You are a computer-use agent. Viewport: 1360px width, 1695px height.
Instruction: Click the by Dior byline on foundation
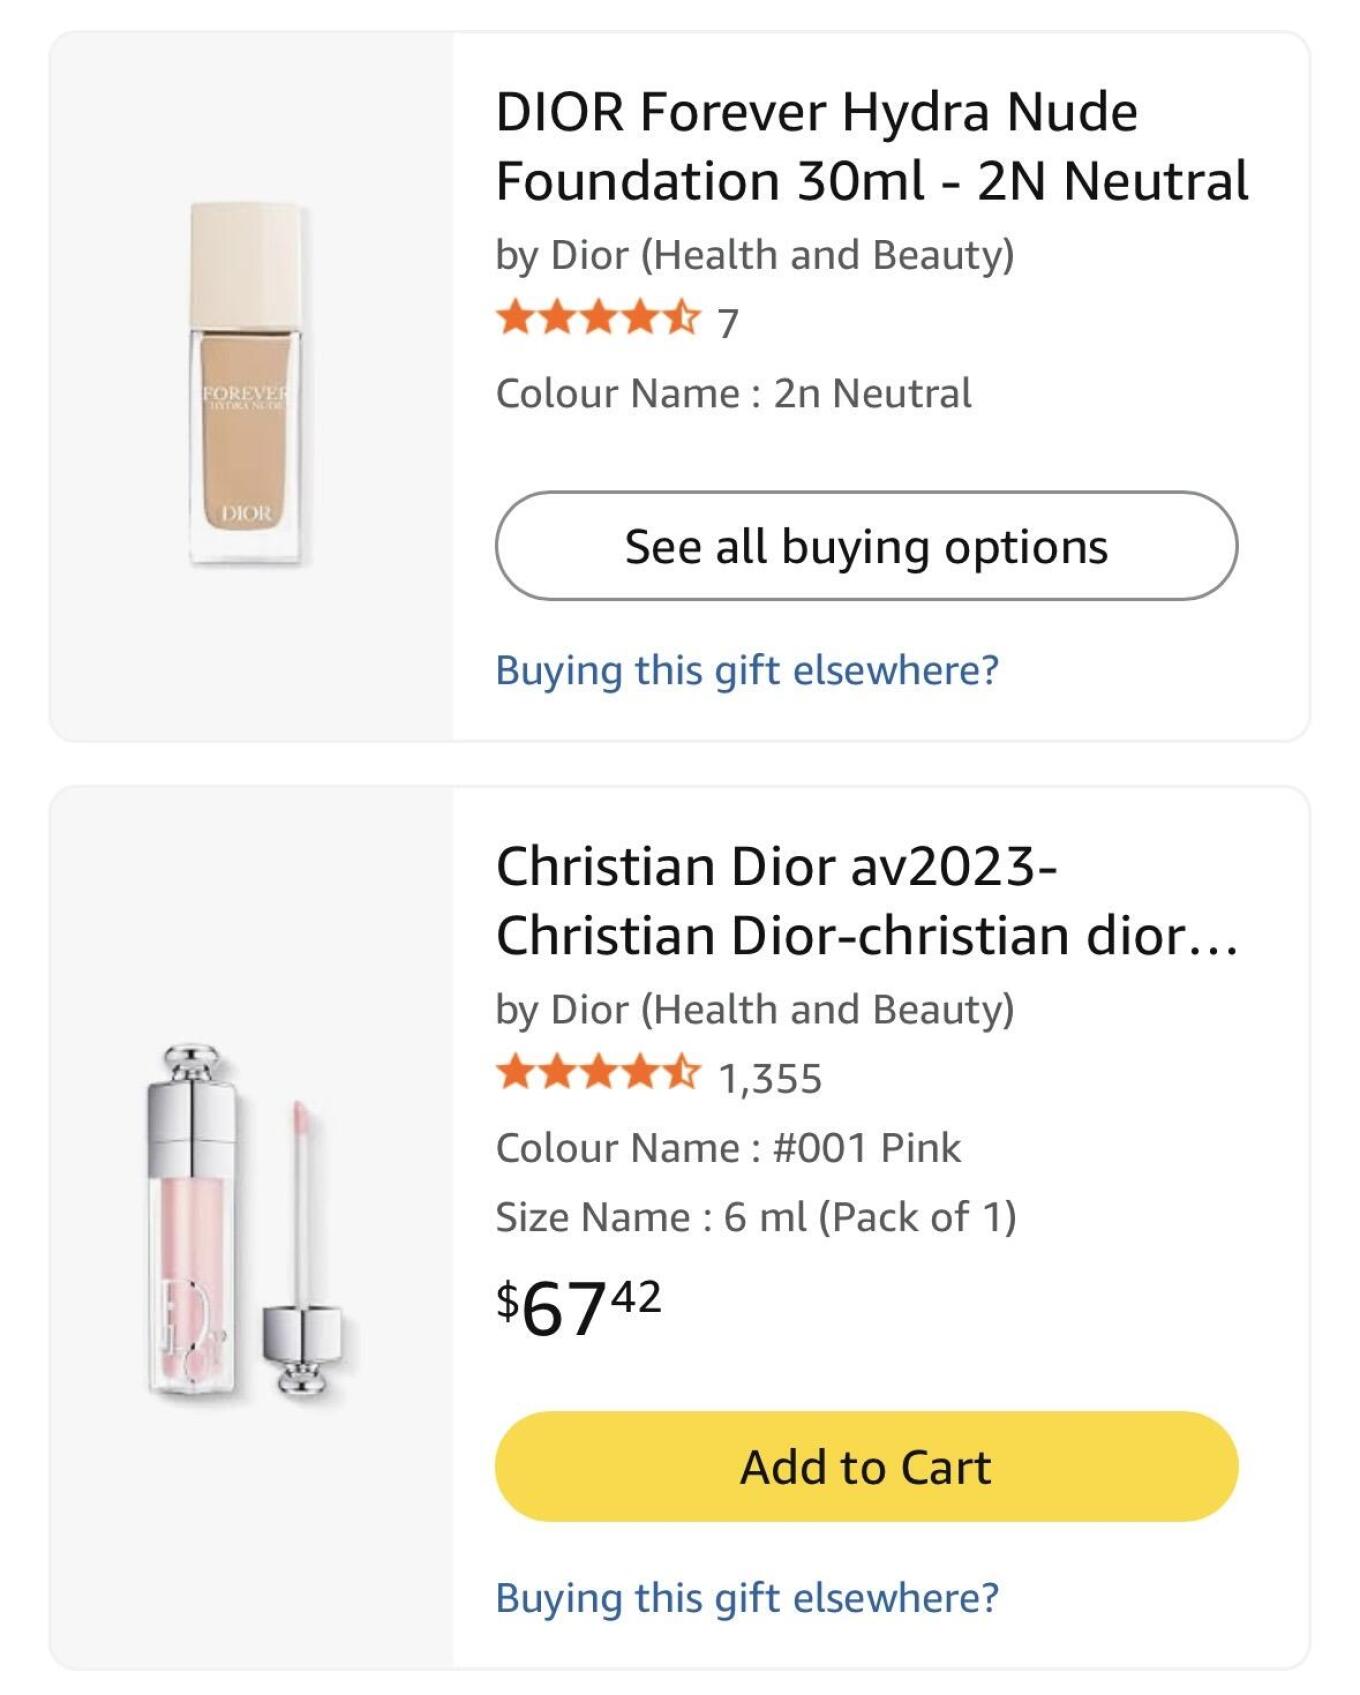755,255
